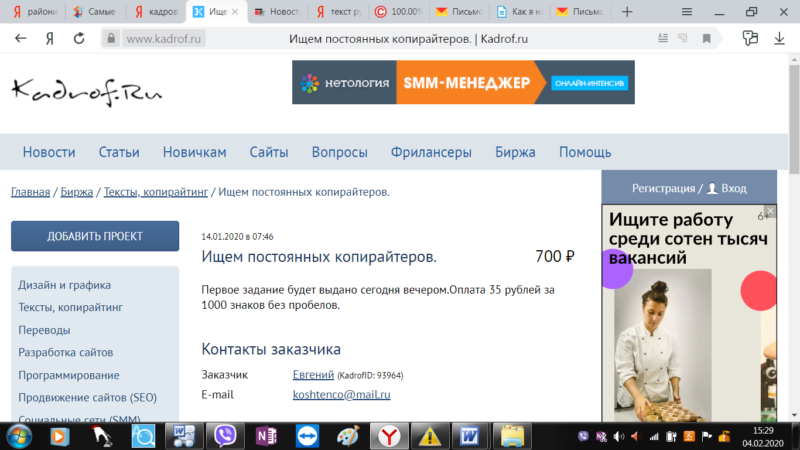Click the 'Вход' login link

tap(734, 188)
